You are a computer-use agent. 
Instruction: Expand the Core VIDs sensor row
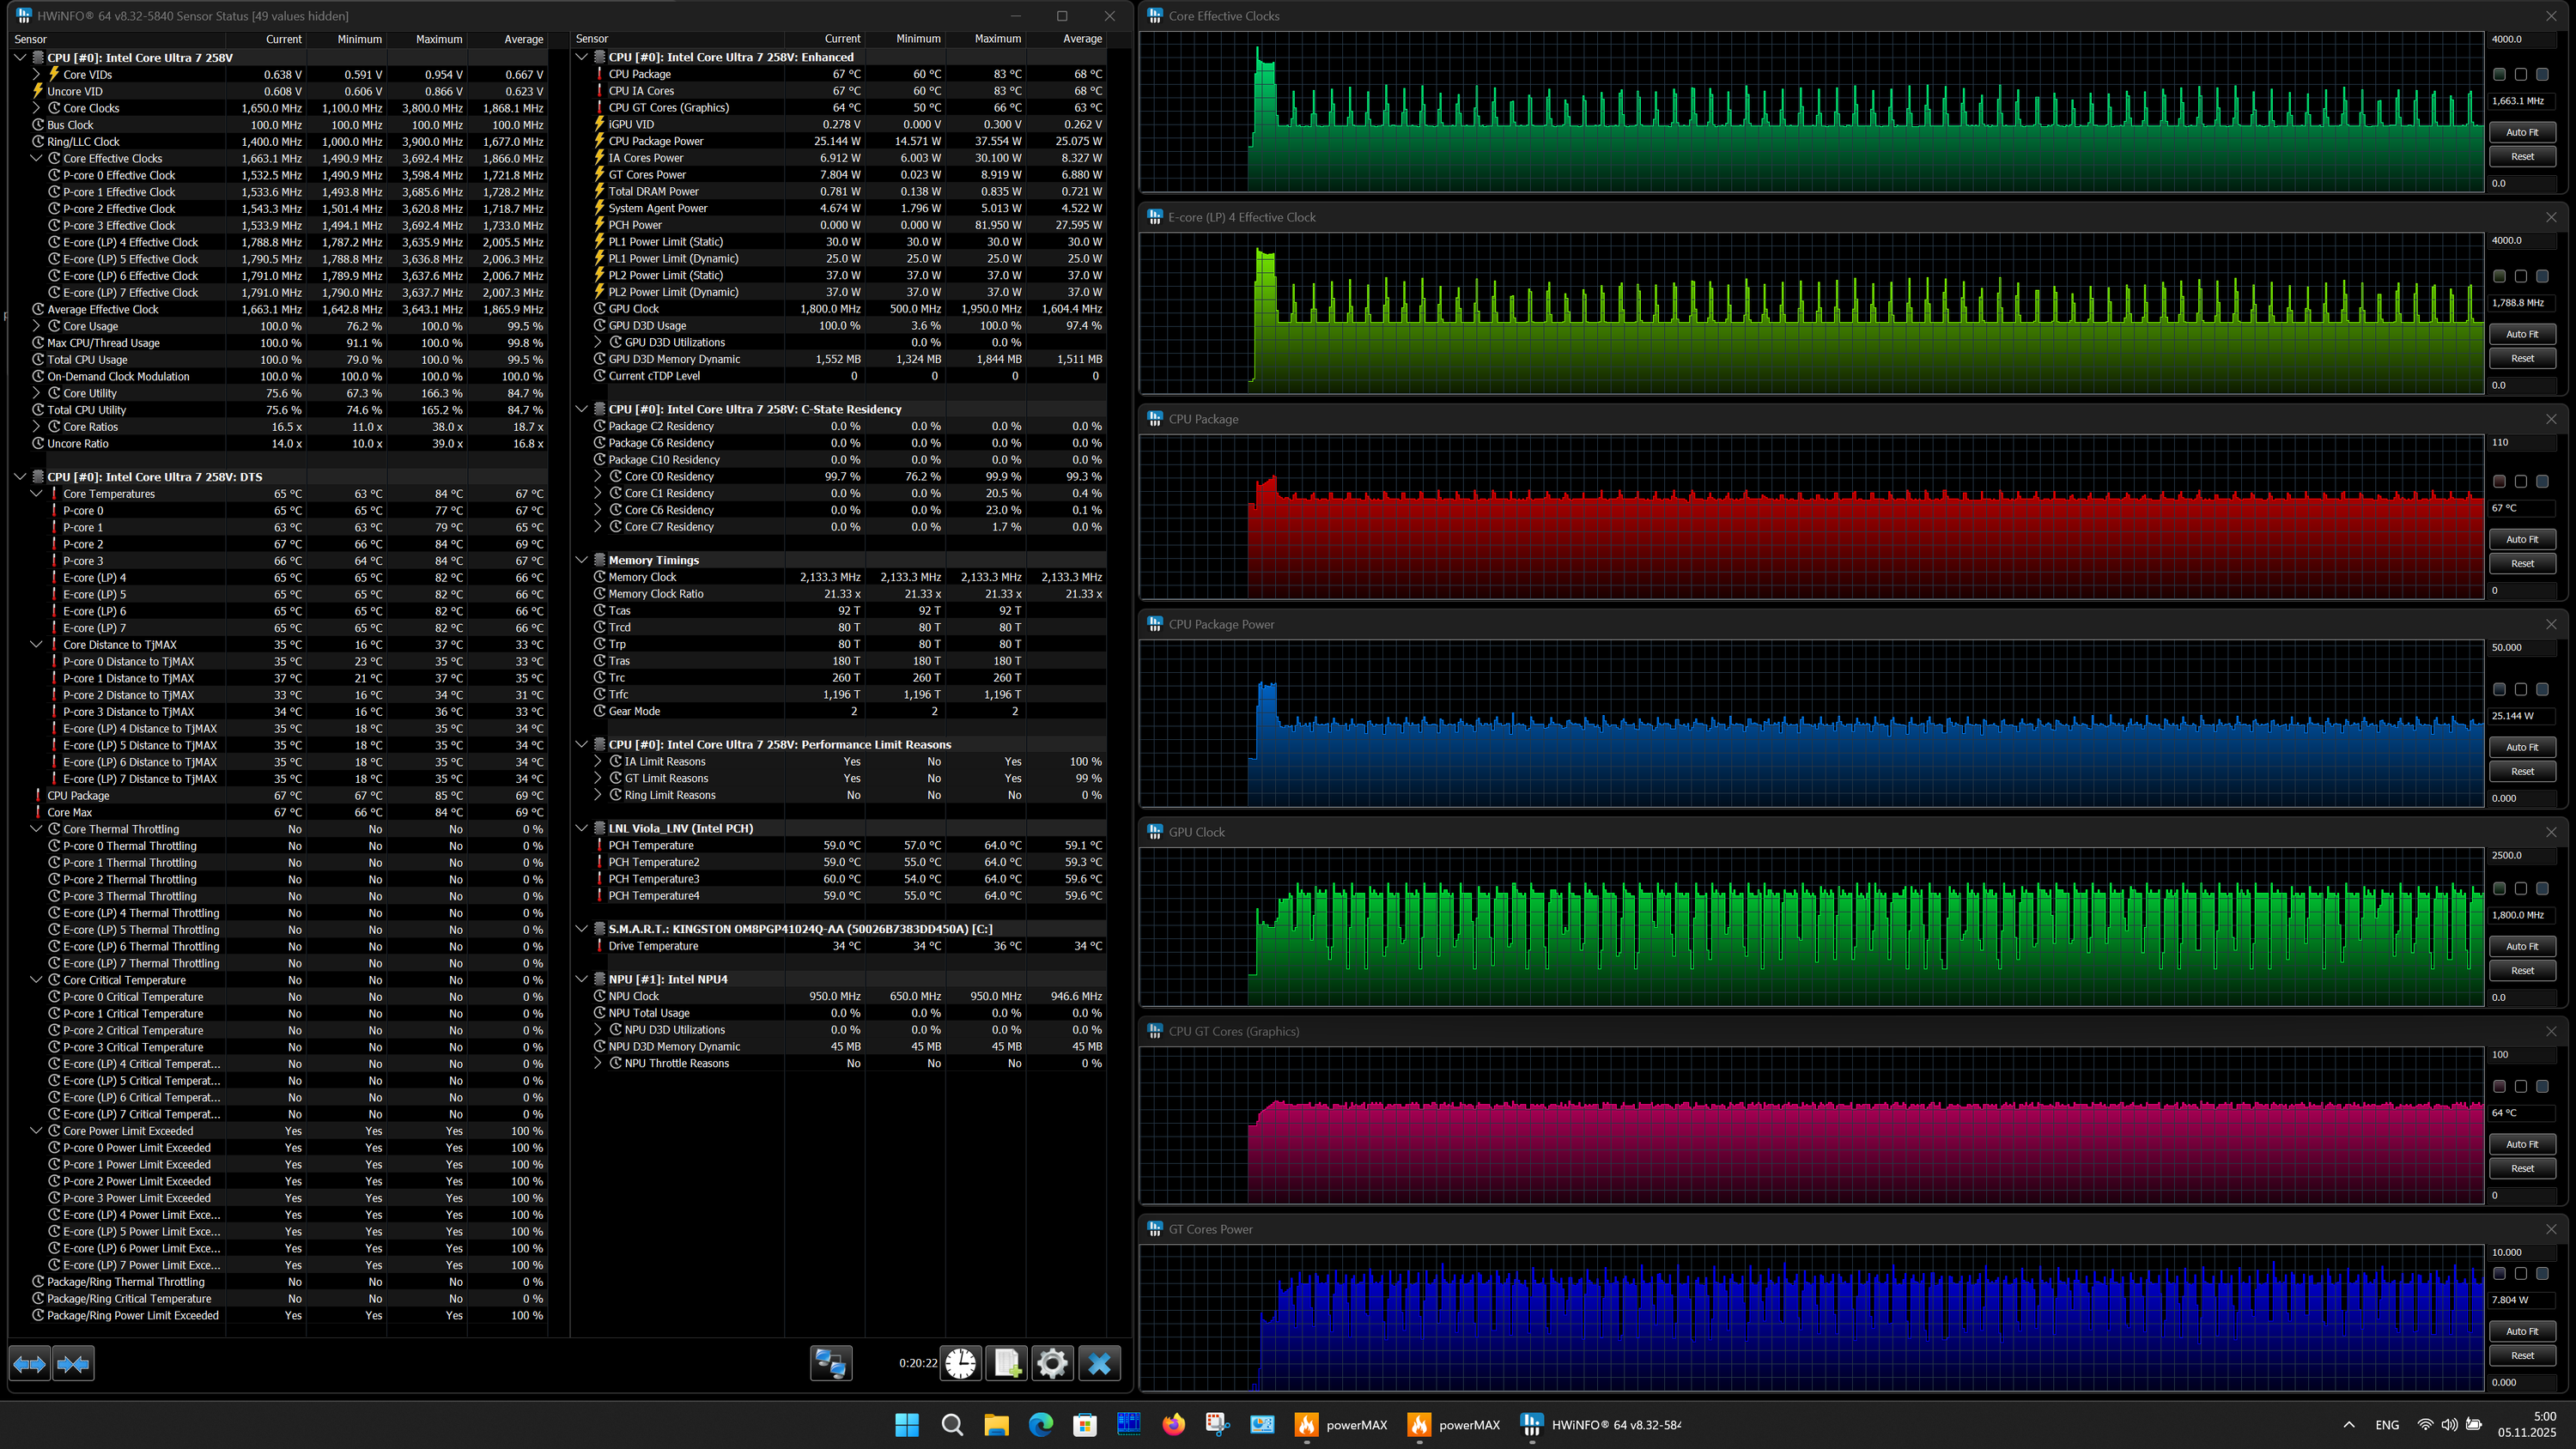pyautogui.click(x=37, y=75)
